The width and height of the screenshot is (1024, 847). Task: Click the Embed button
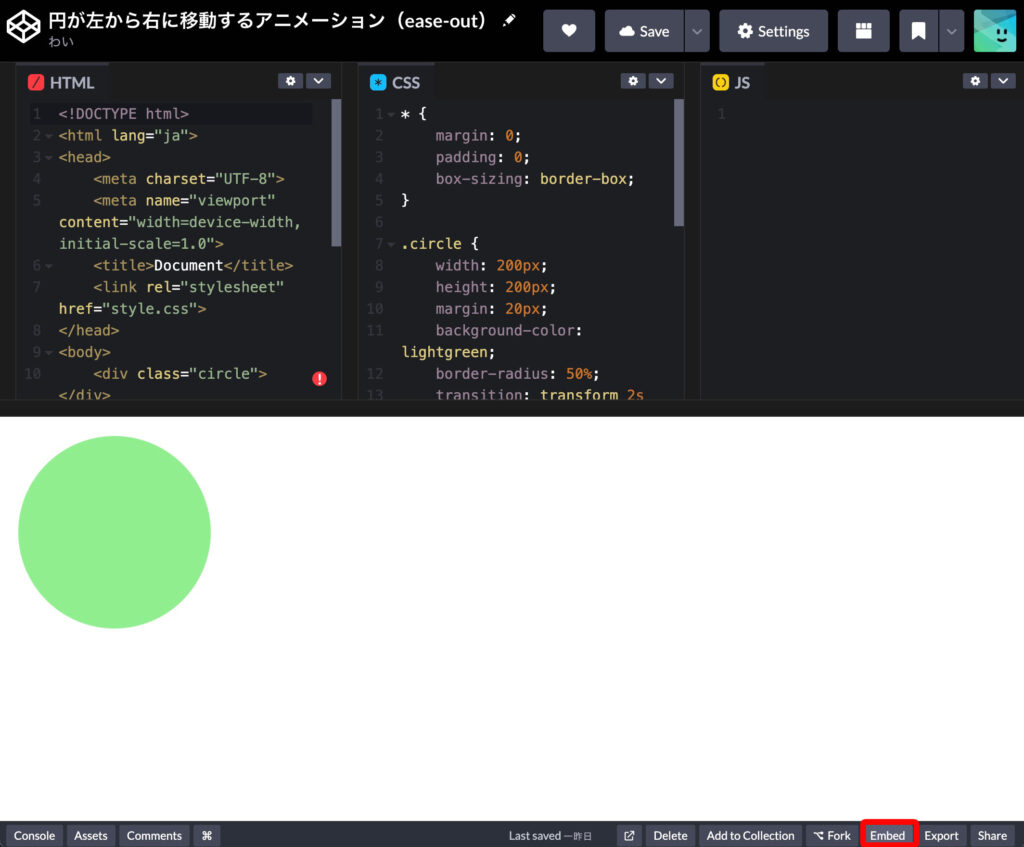pyautogui.click(x=888, y=835)
